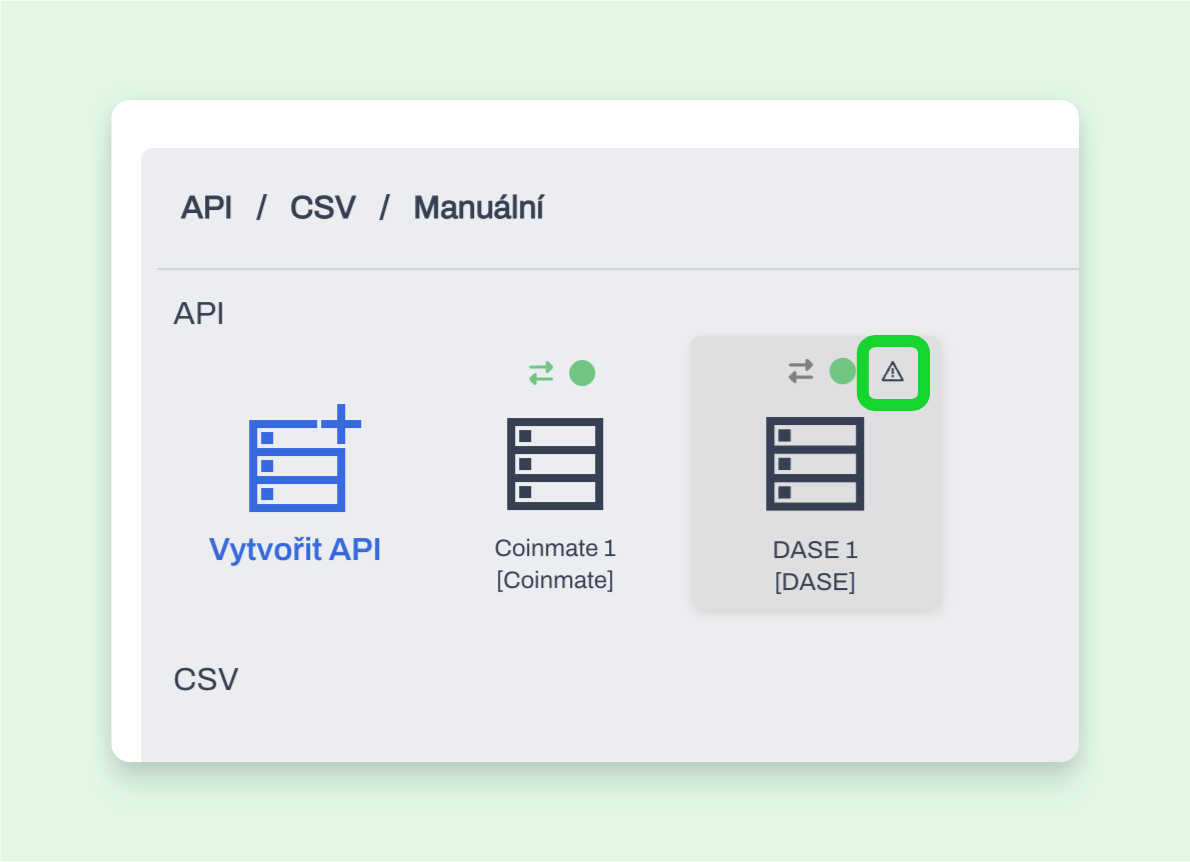This screenshot has height=862, width=1190.
Task: Click the sync arrows above DASE 1
Action: 801,371
